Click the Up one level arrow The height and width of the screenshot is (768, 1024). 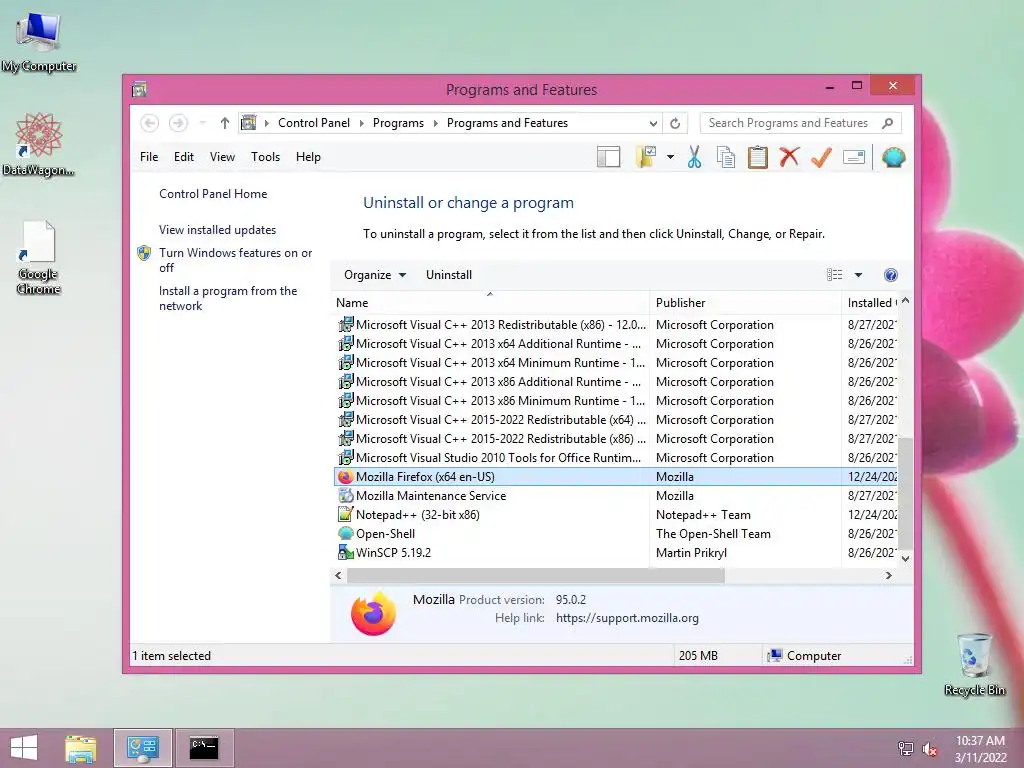tap(225, 123)
